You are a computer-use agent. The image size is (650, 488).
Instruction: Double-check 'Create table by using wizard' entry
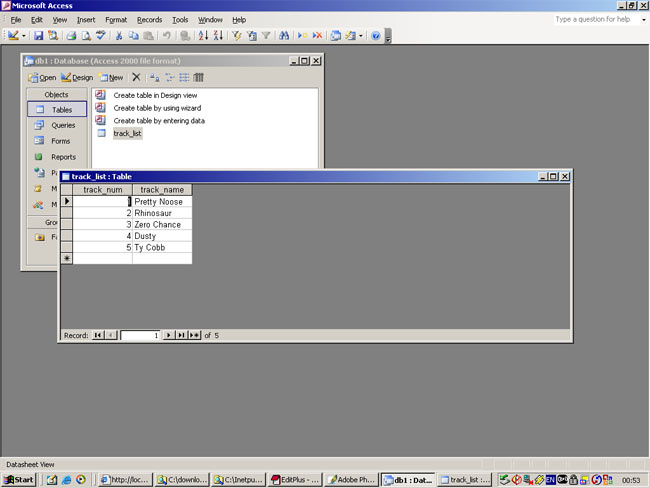(158, 108)
